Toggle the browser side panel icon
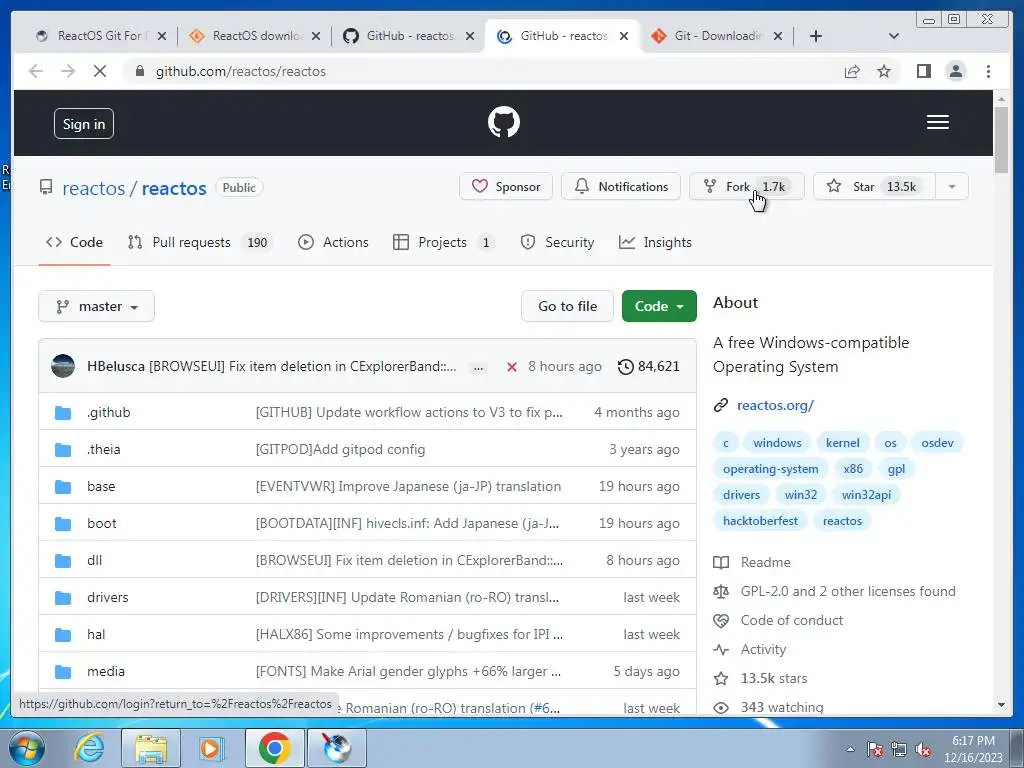Viewport: 1024px width, 768px height. [923, 71]
